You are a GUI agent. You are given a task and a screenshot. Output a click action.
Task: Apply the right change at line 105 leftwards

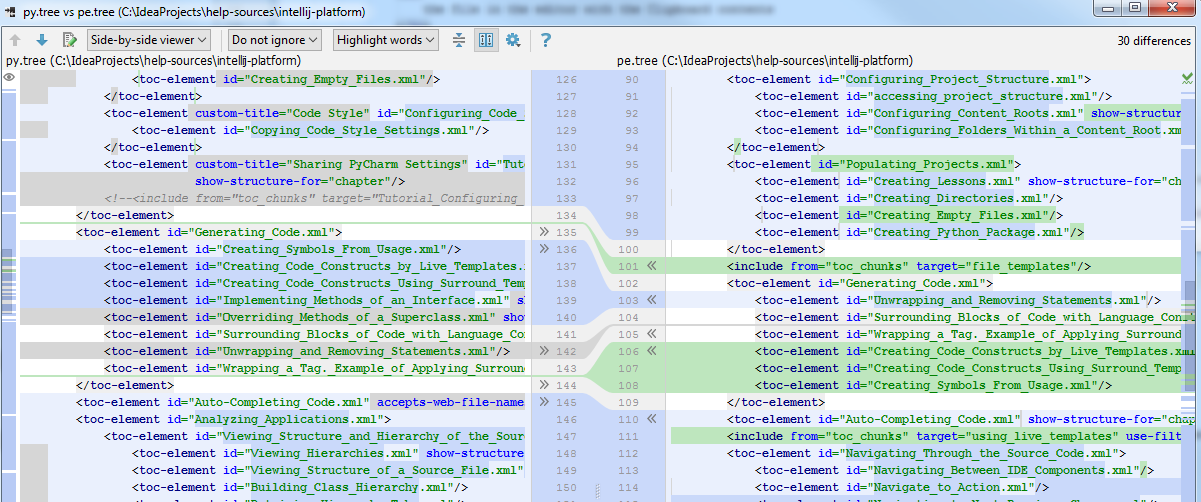[652, 334]
